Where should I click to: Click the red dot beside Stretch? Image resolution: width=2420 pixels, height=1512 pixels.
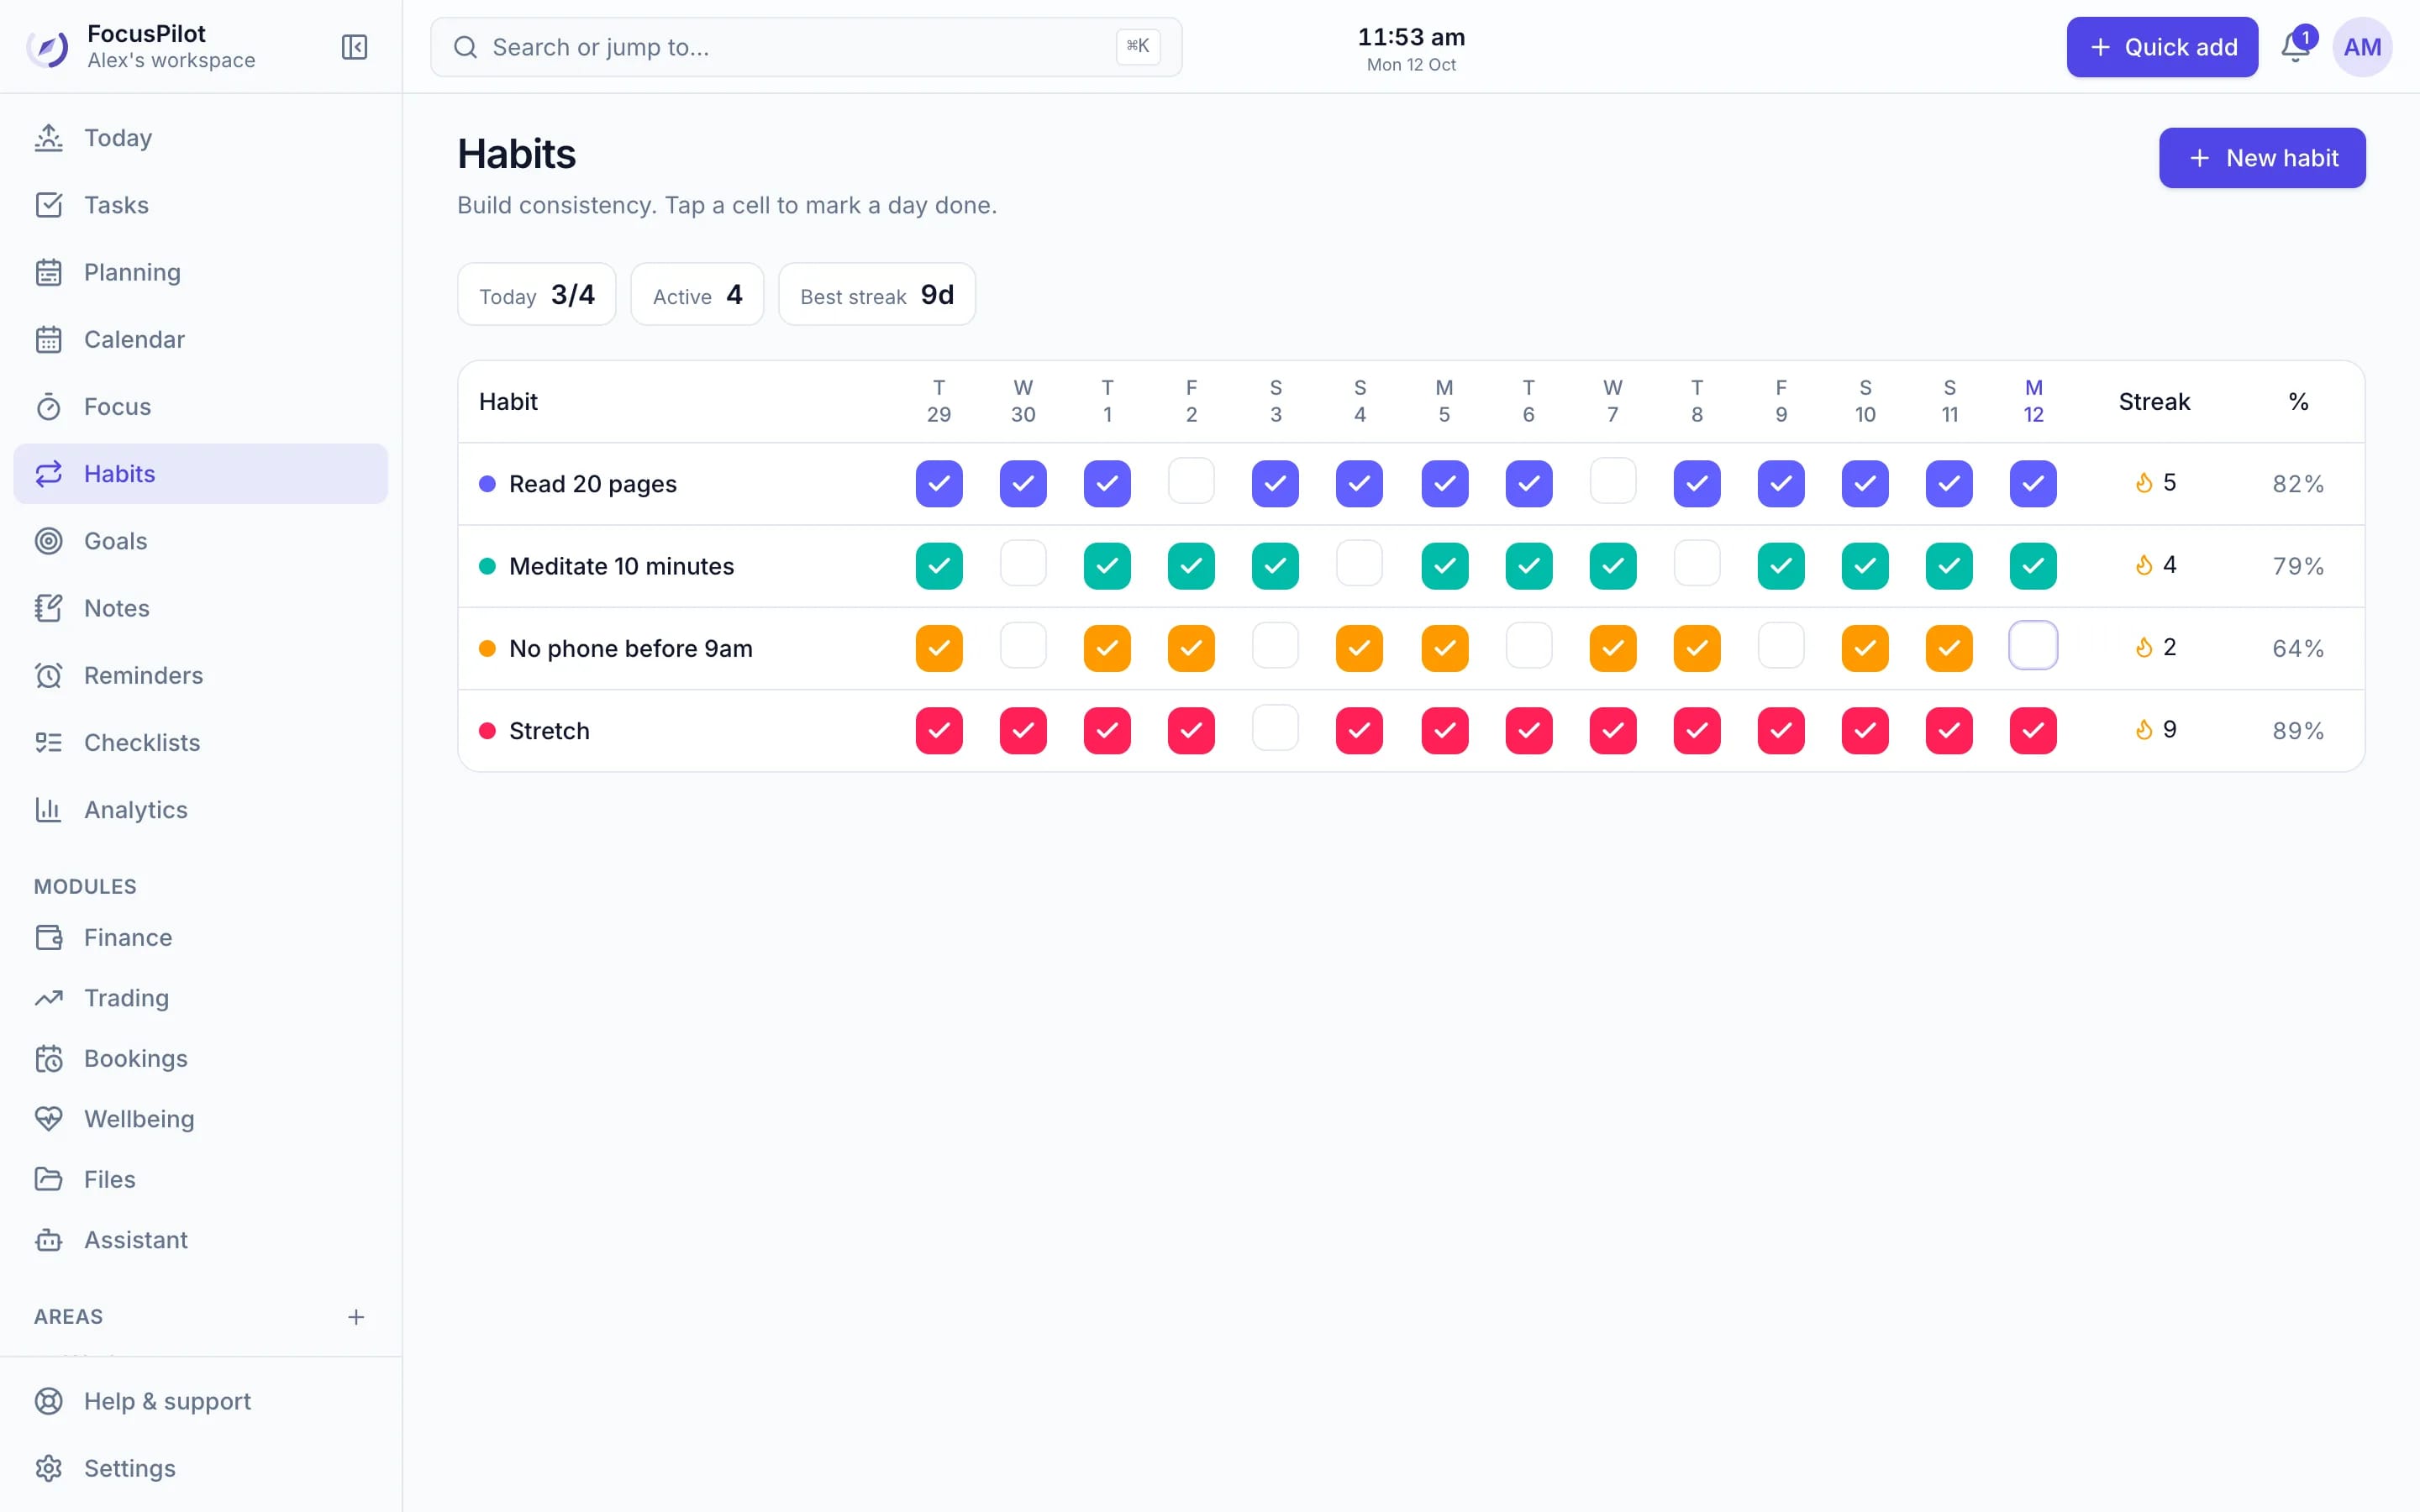click(487, 731)
